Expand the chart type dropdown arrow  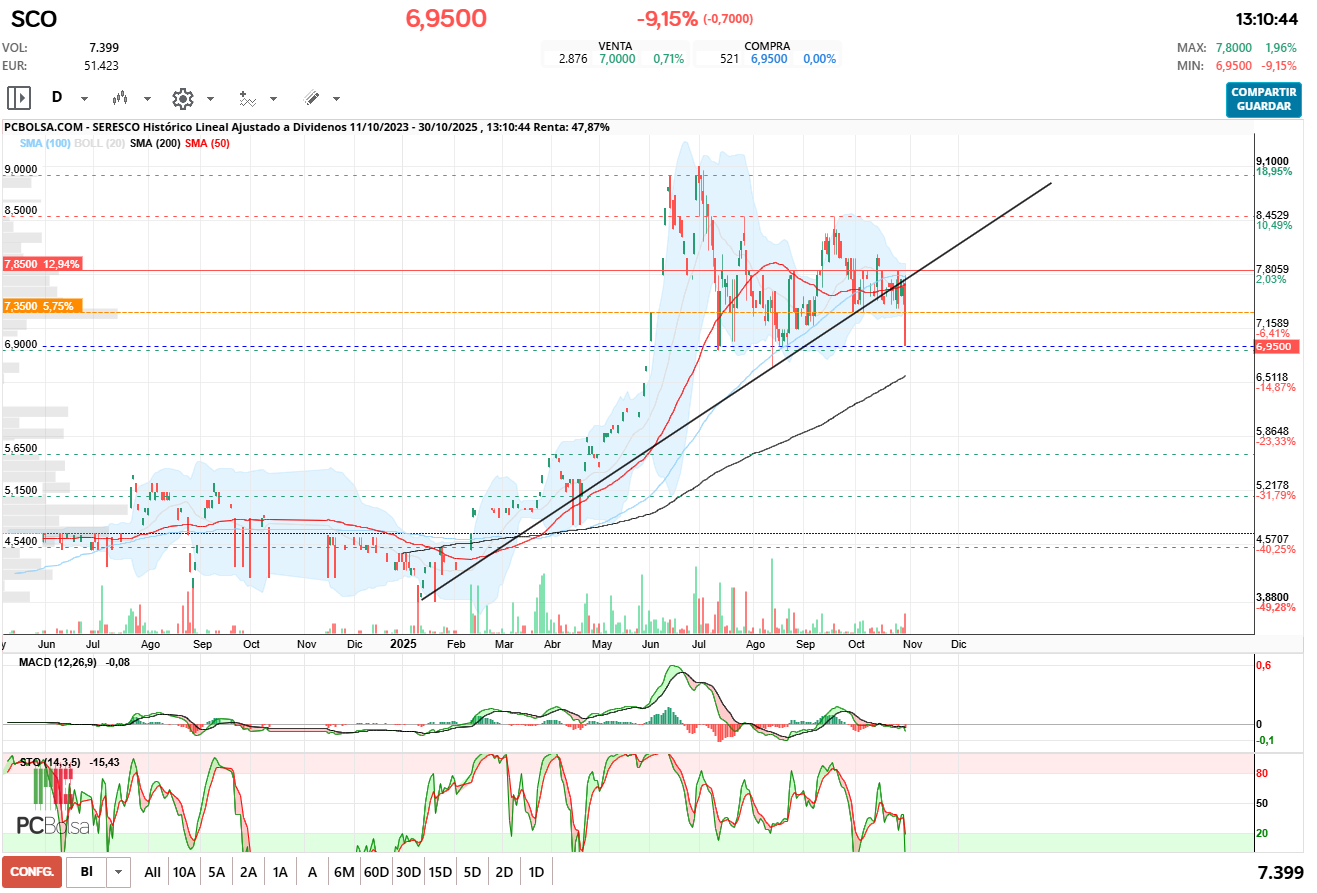147,99
